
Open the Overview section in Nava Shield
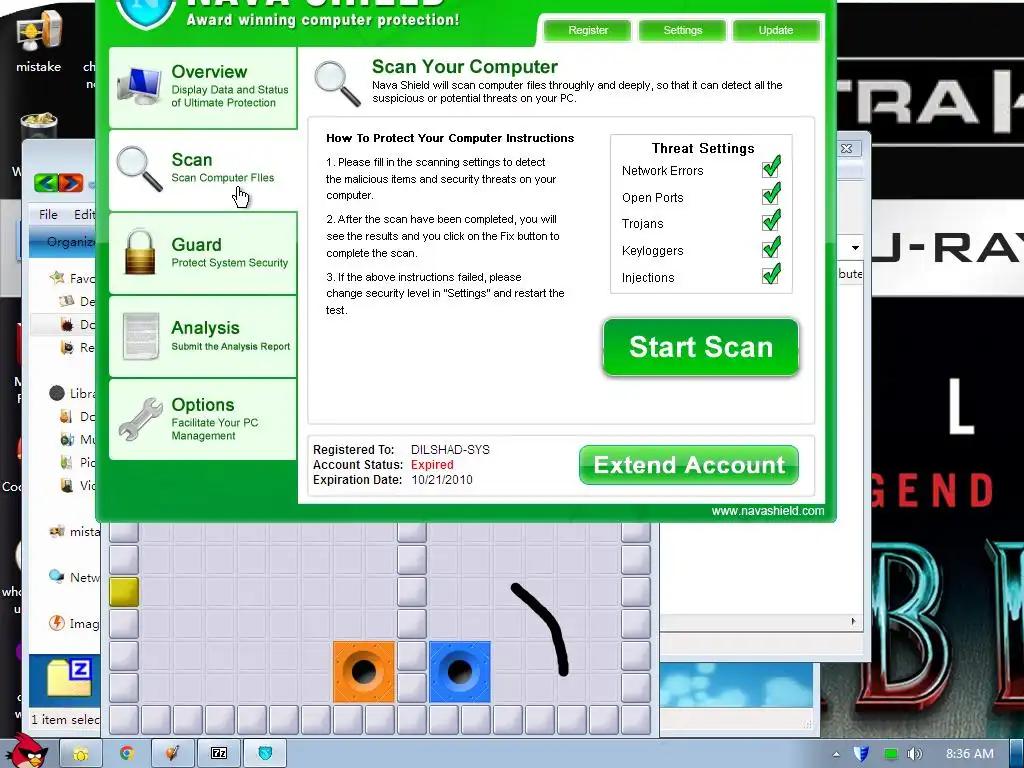[203, 88]
